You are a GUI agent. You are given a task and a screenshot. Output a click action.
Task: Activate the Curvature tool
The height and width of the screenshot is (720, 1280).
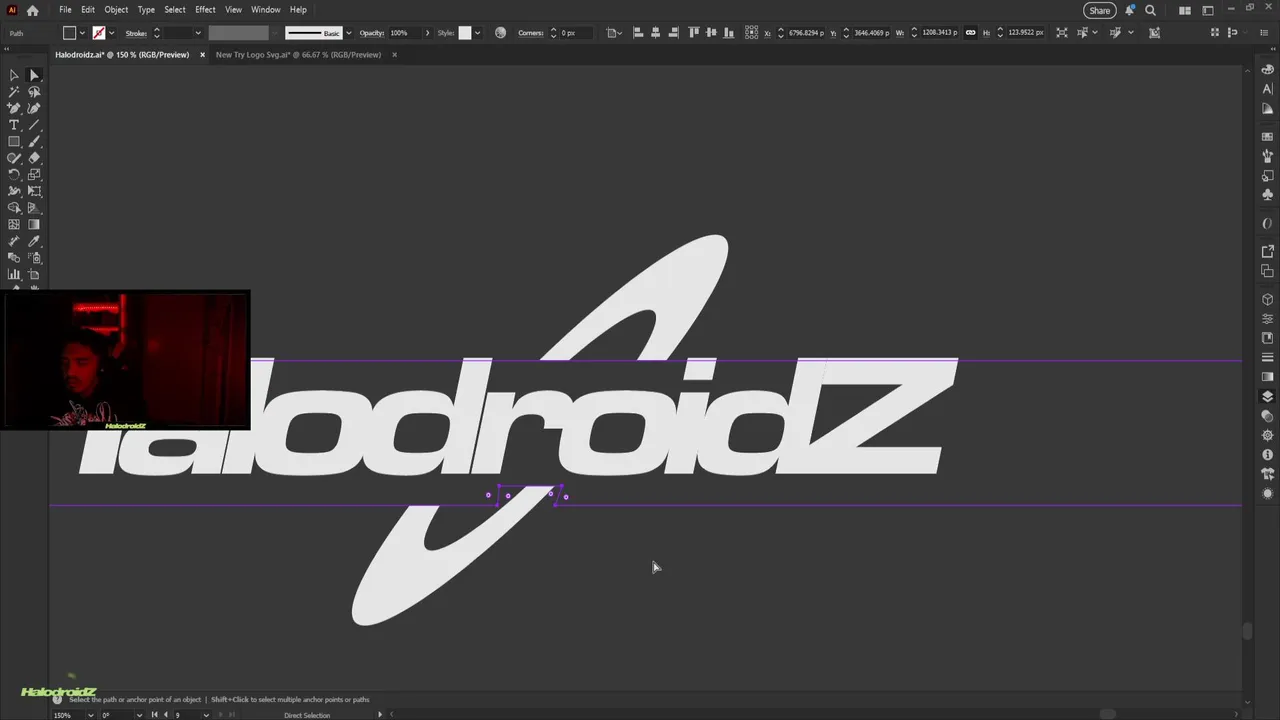point(34,108)
